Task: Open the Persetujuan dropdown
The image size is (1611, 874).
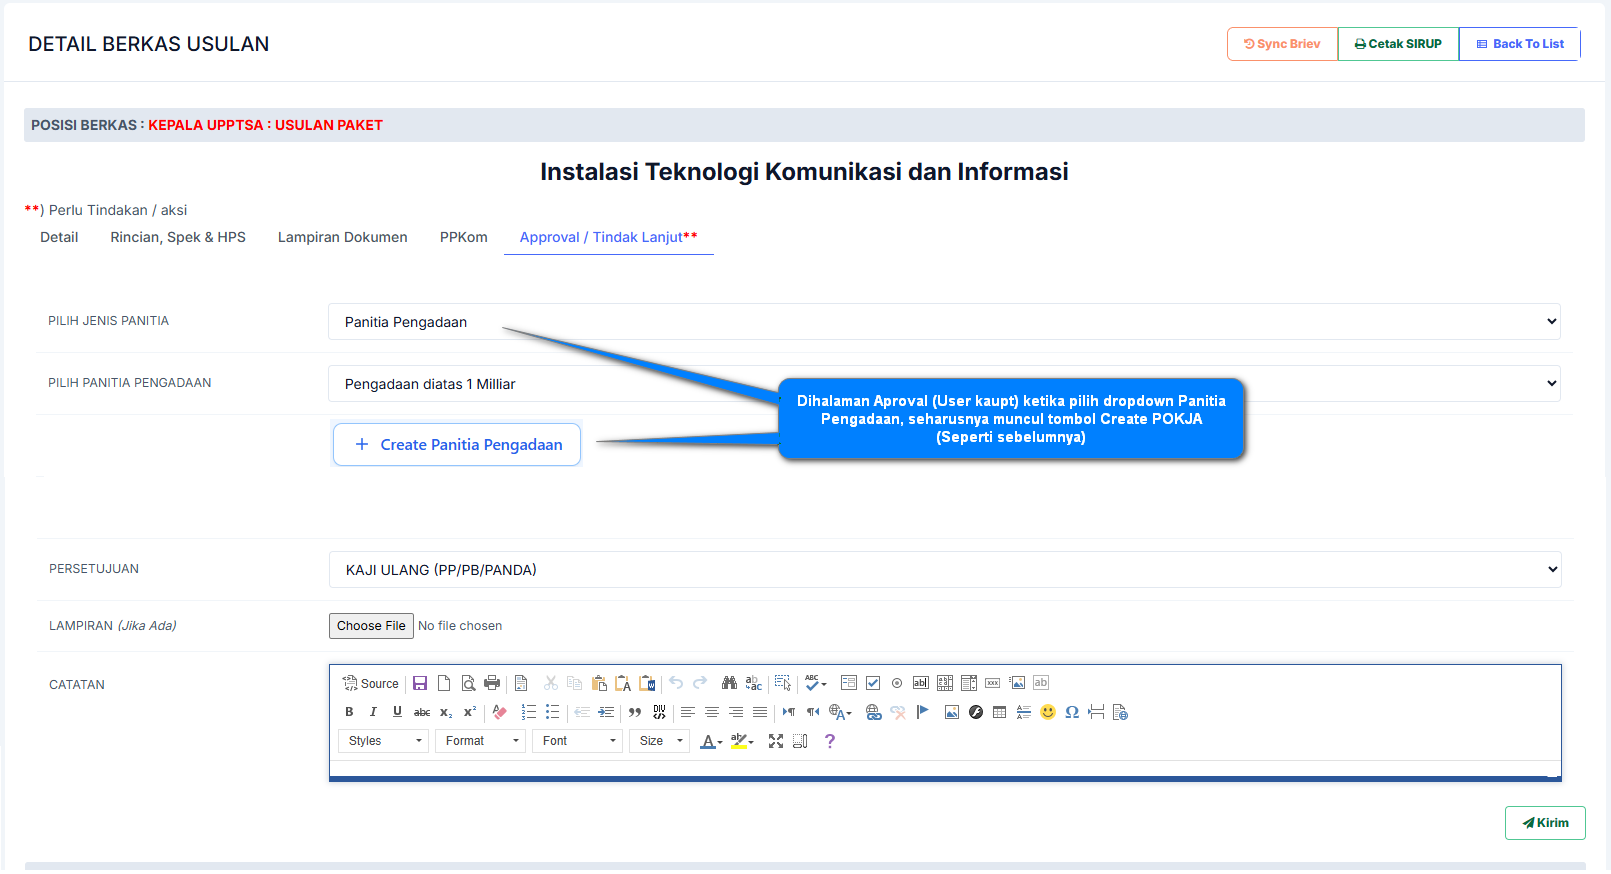Action: click(x=944, y=570)
